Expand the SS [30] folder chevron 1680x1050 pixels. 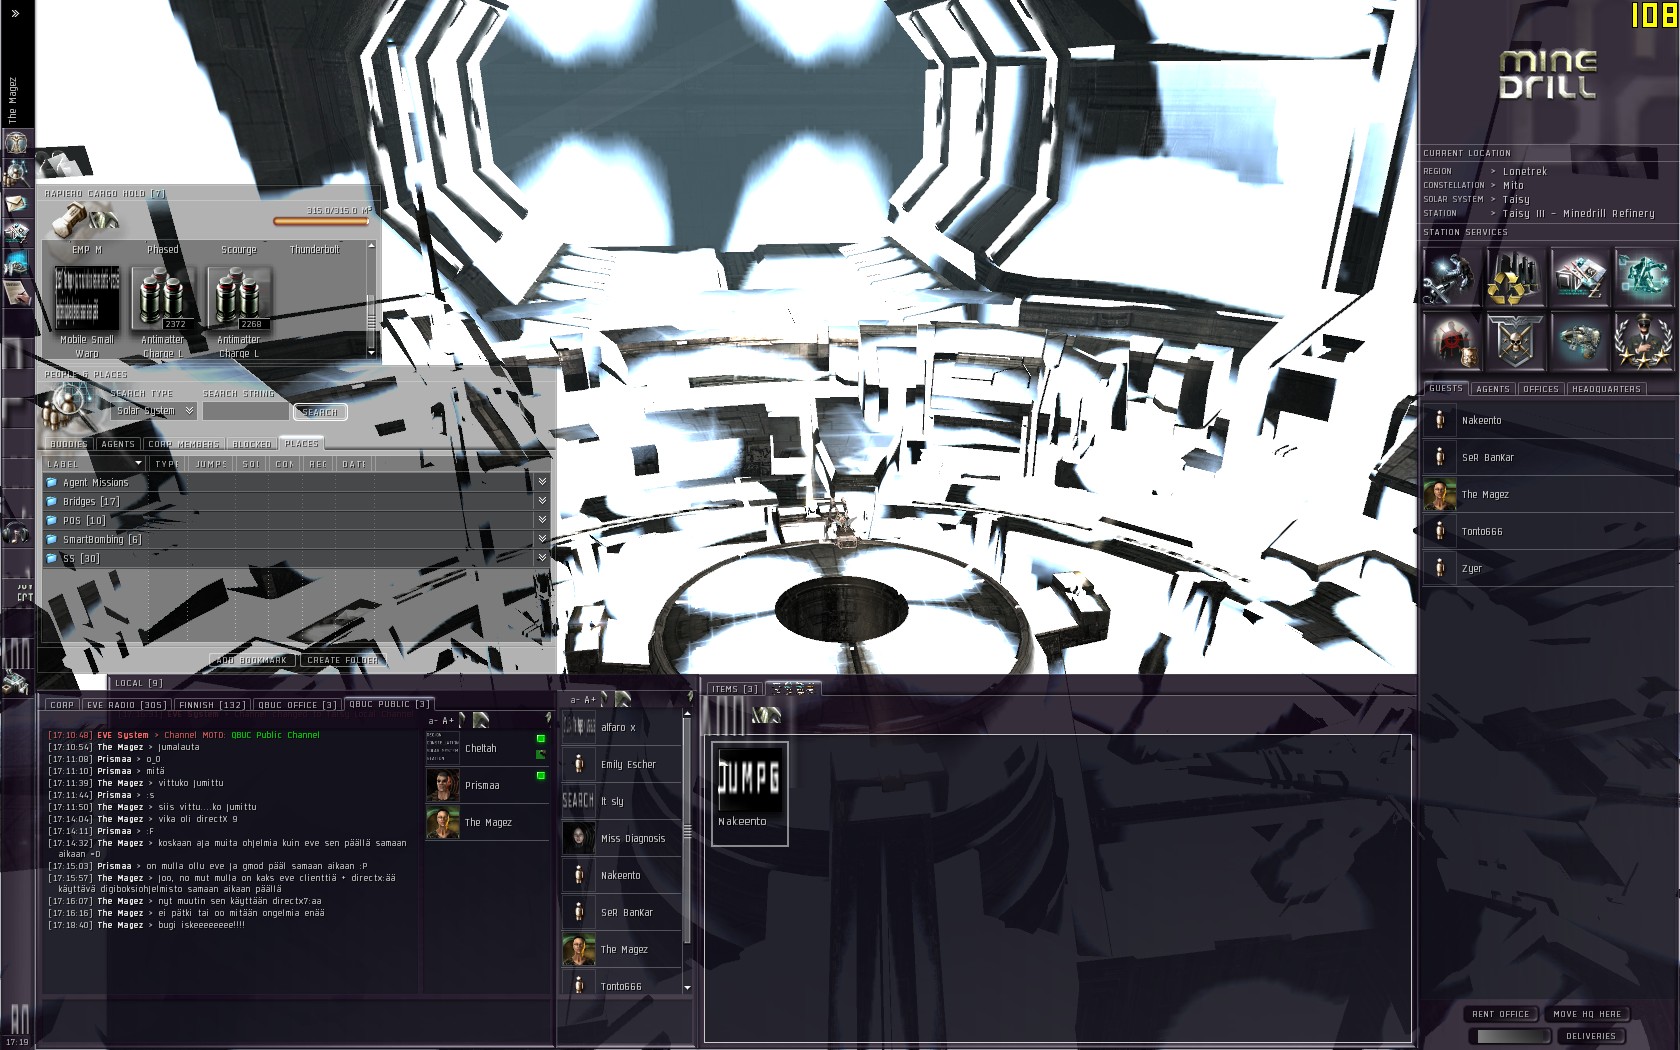point(542,558)
